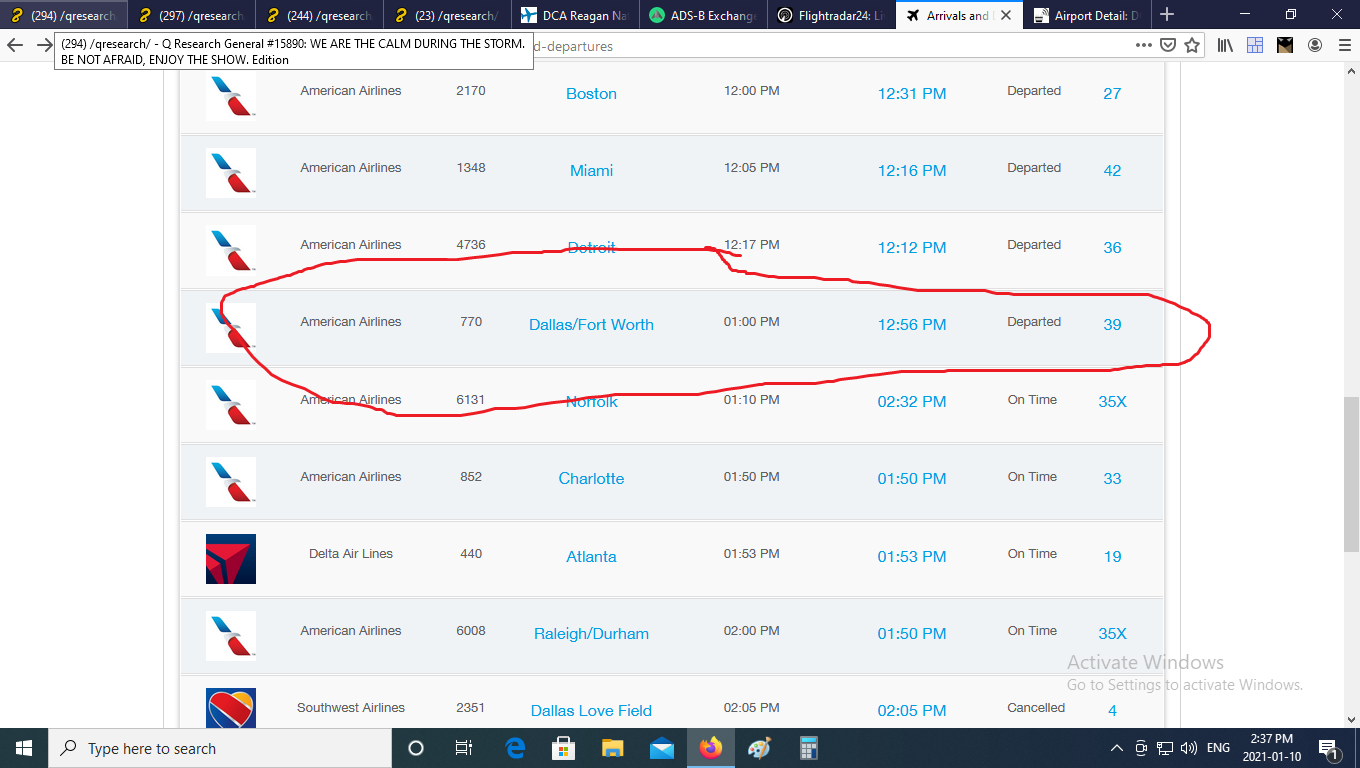The image size is (1360, 768).
Task: Click 02:32 PM time for Norfolk flight
Action: [912, 402]
